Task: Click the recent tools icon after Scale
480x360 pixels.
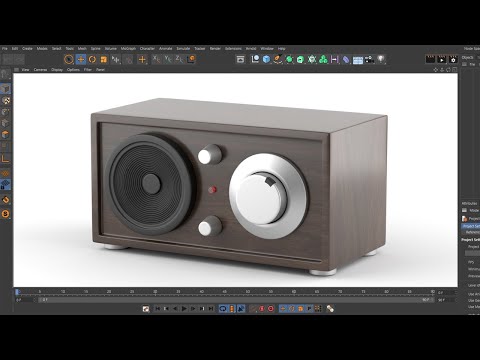Action: click(x=116, y=60)
